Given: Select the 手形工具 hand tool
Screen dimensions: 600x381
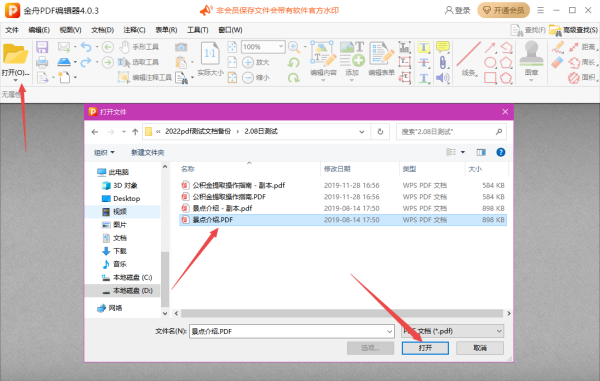Looking at the screenshot, I should click(139, 47).
